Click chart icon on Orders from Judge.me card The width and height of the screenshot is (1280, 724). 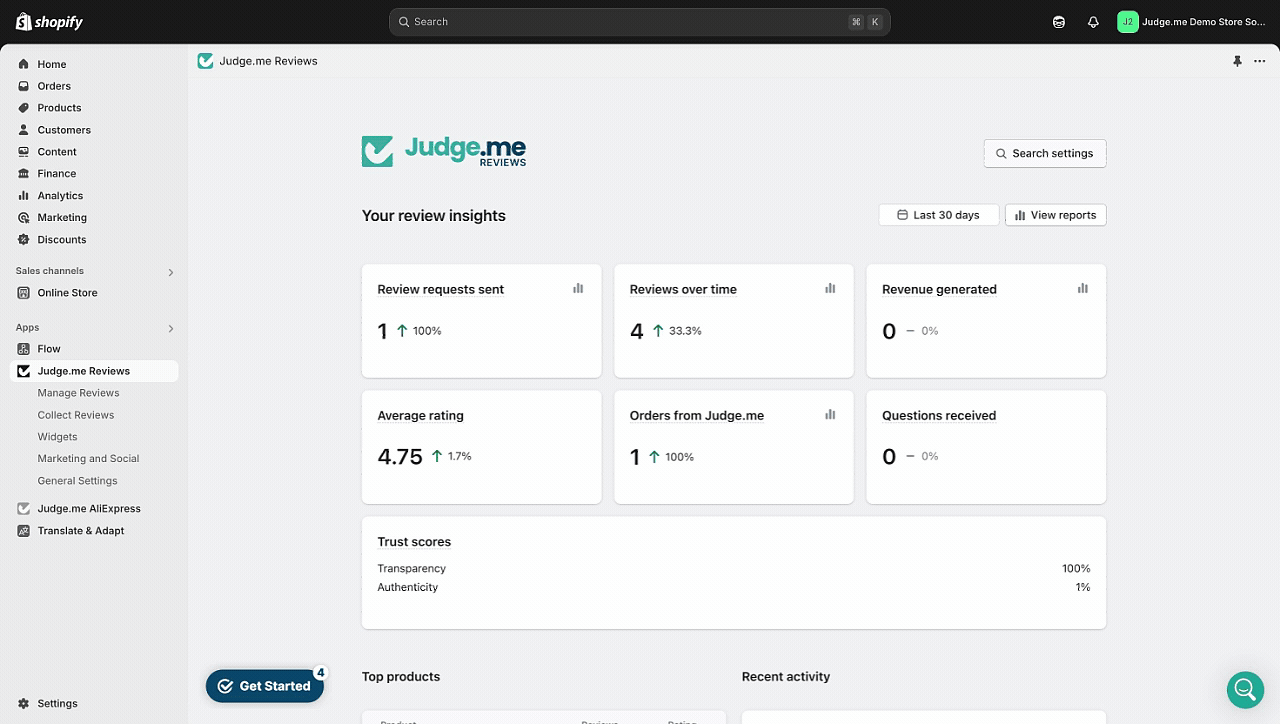(830, 414)
